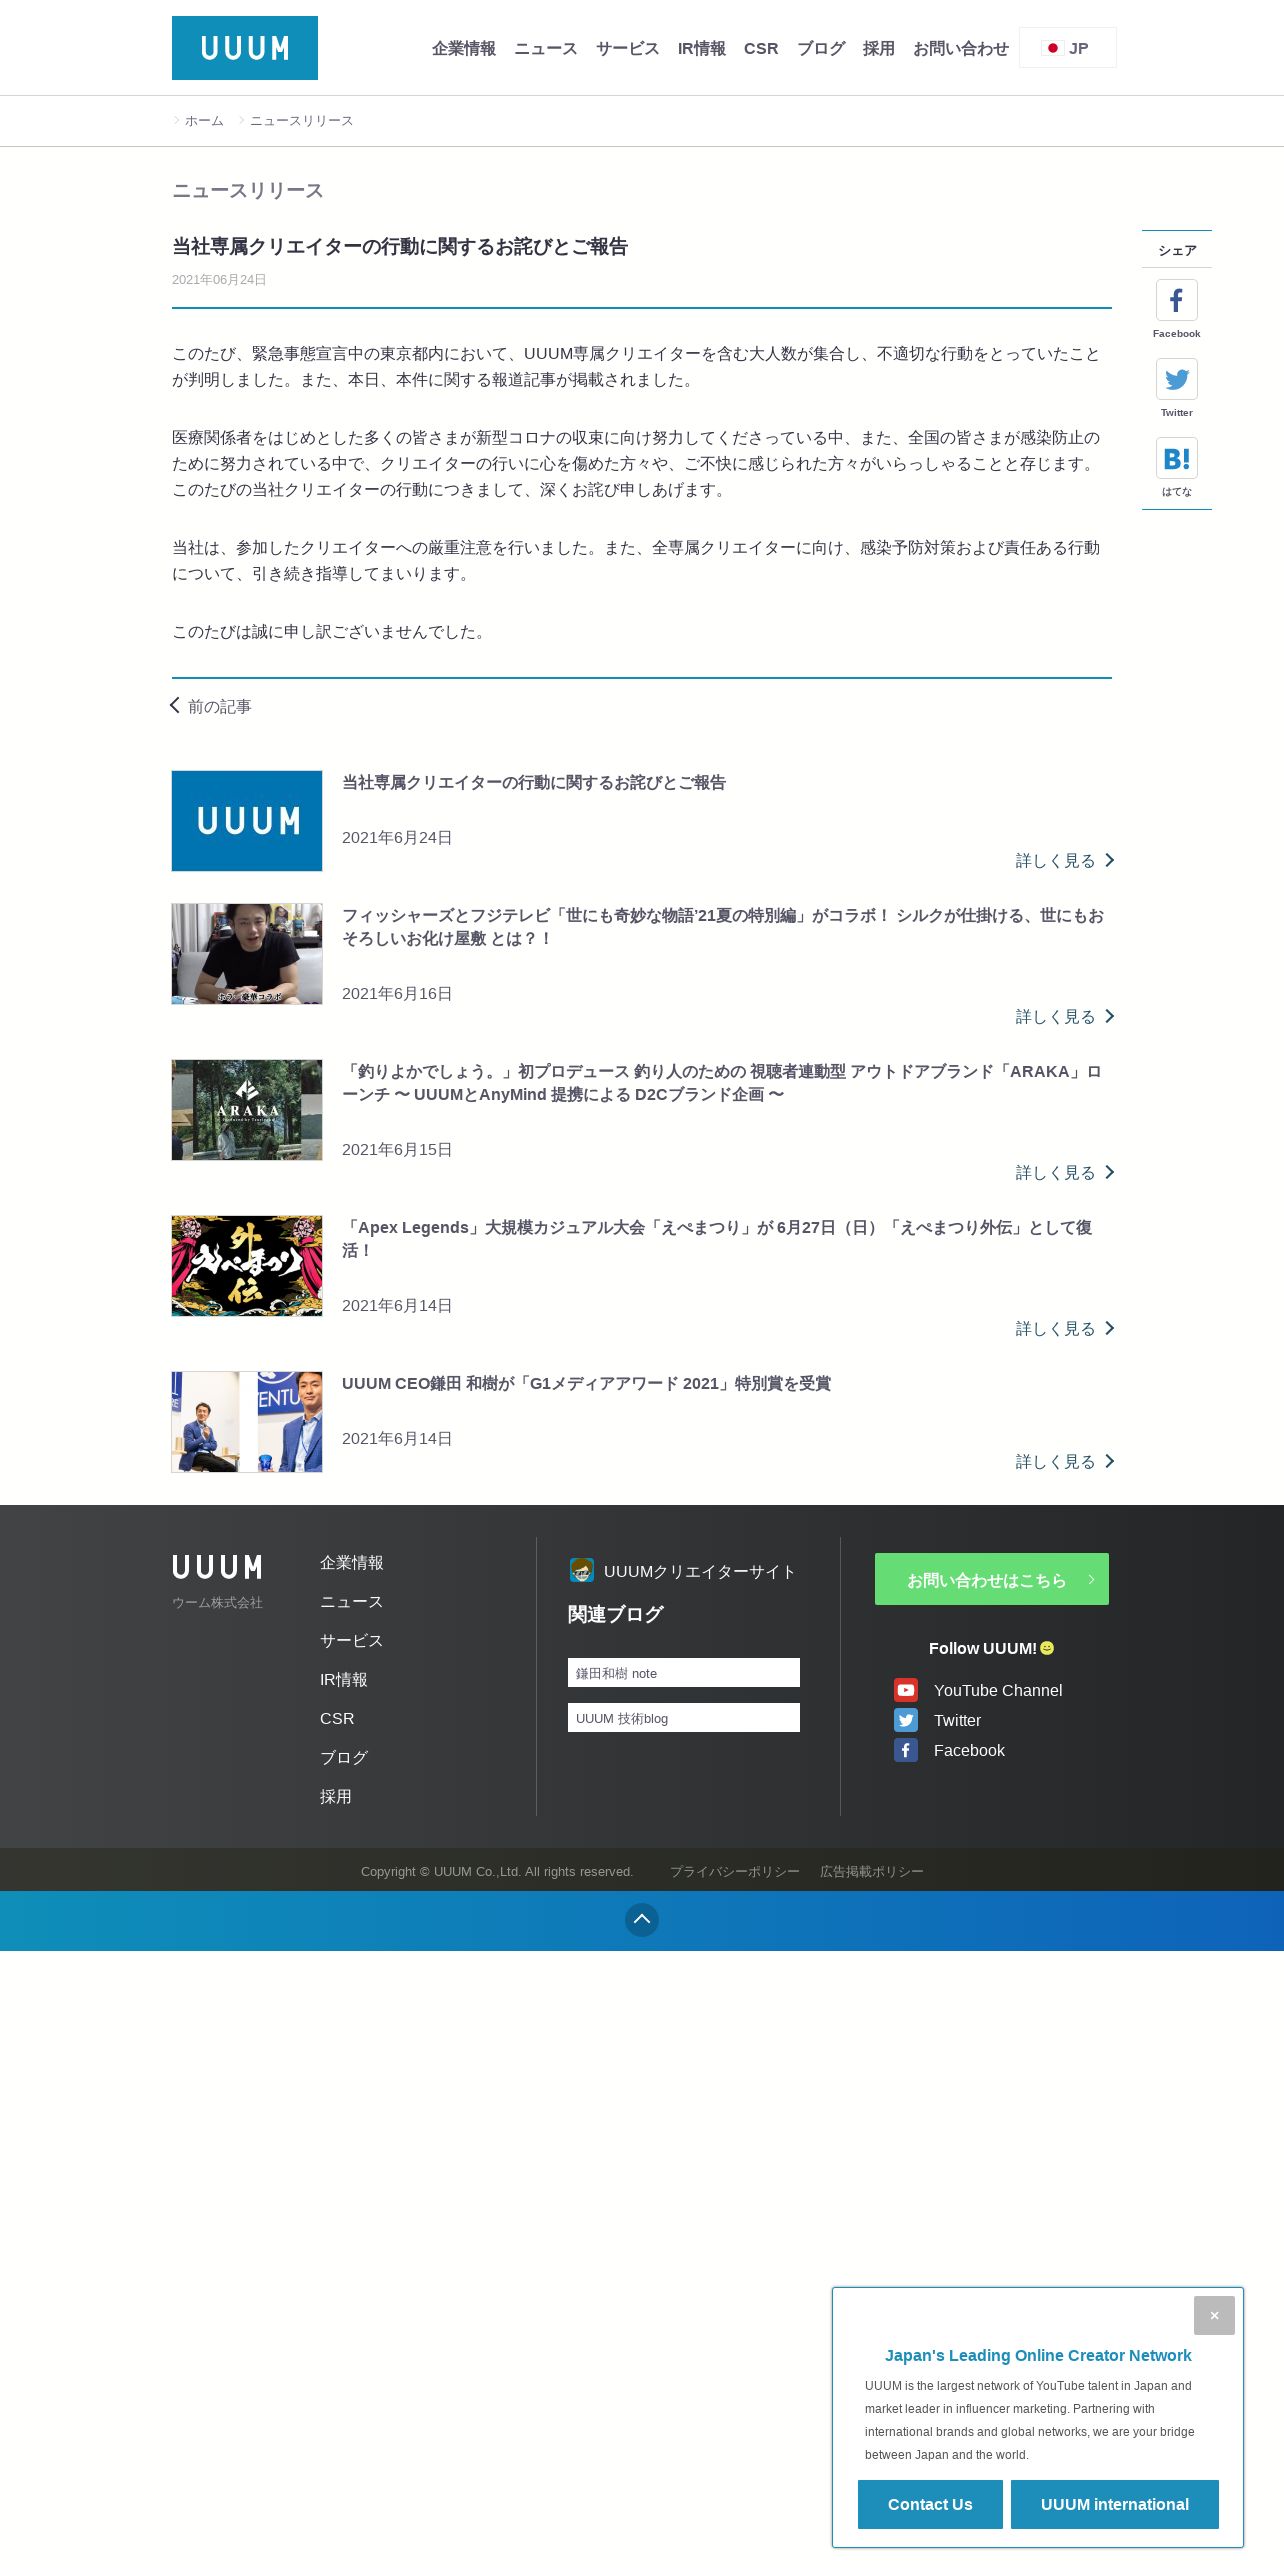Click footer ニュース link
This screenshot has width=1284, height=2568.
click(x=352, y=1602)
